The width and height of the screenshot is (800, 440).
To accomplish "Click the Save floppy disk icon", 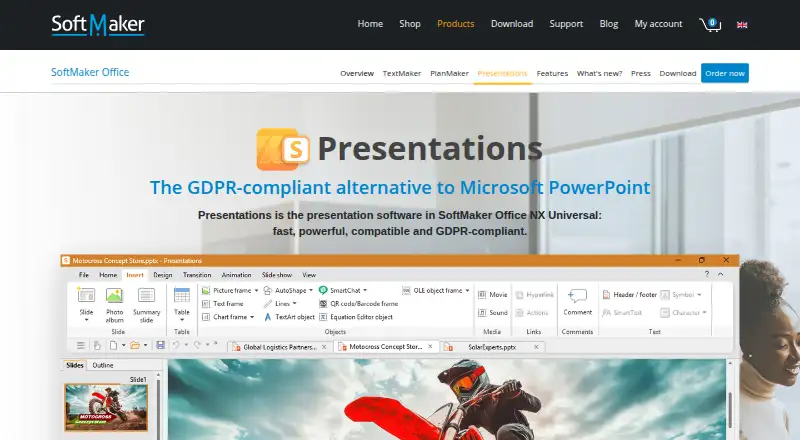I will [160, 346].
